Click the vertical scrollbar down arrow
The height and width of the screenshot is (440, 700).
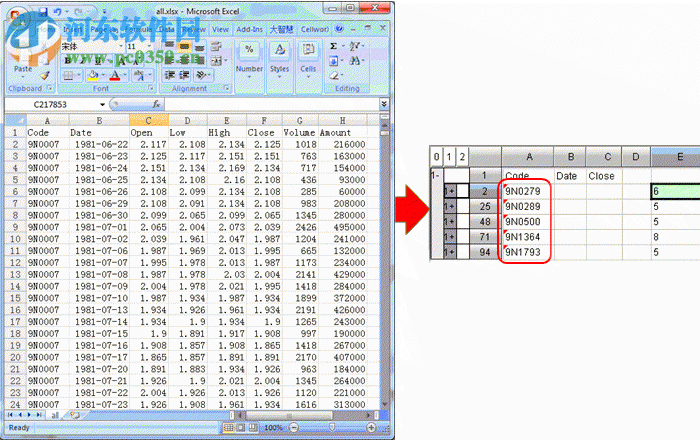pyautogui.click(x=384, y=404)
